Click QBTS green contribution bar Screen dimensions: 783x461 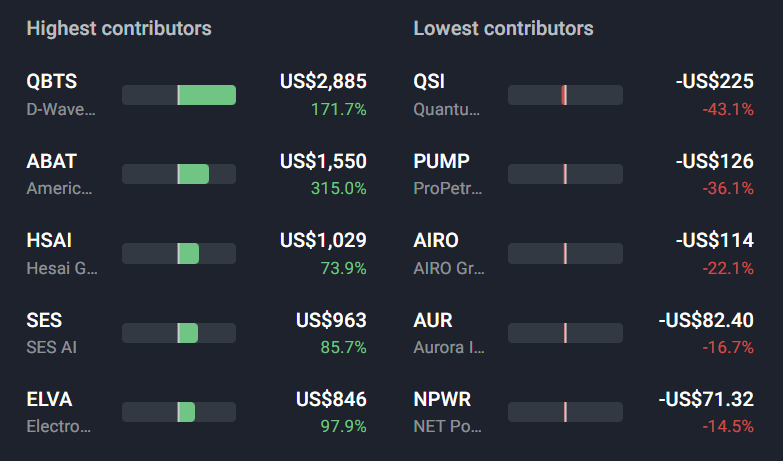tap(207, 95)
